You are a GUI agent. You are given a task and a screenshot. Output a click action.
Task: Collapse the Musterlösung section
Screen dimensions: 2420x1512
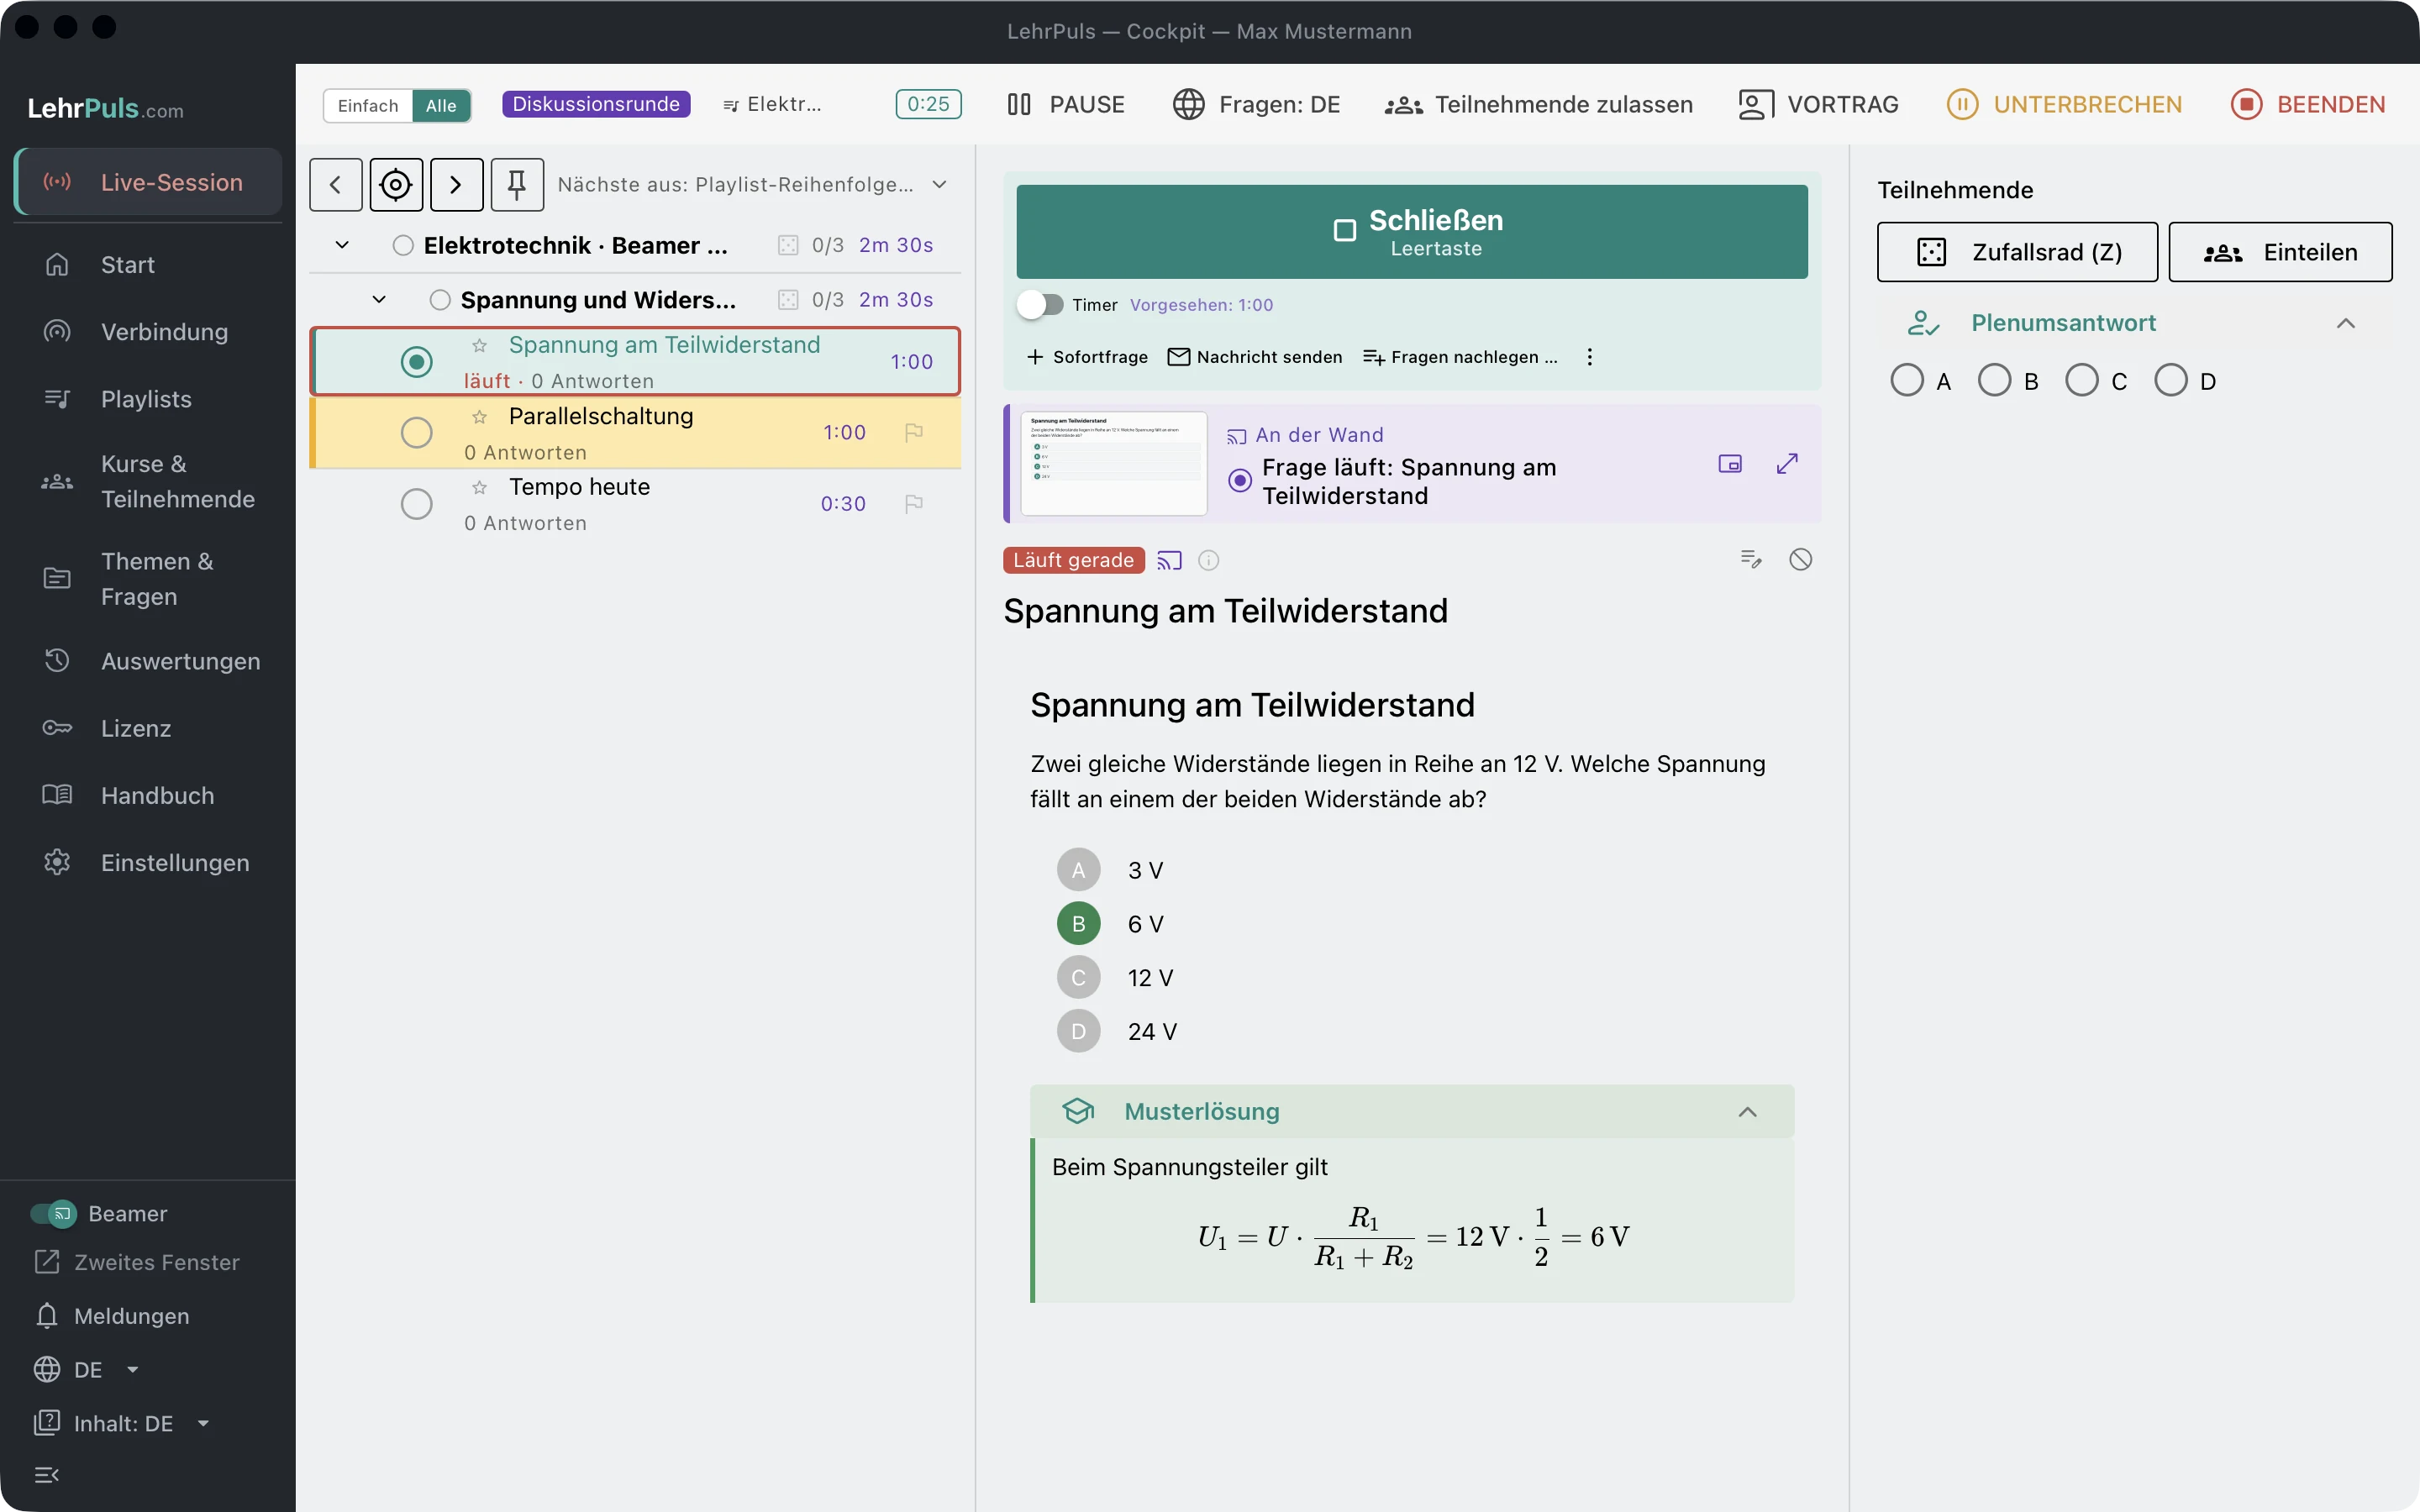1747,1111
